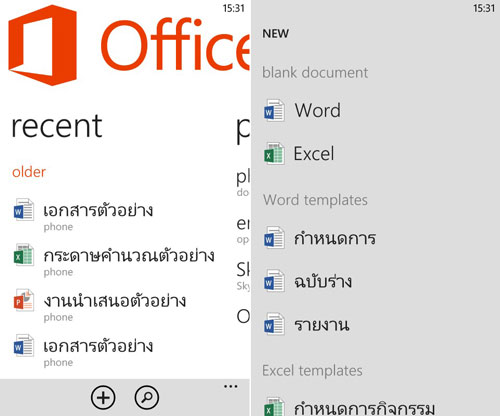Click the Word icon under blank document
Viewport: 500px width, 416px height.
click(x=274, y=110)
